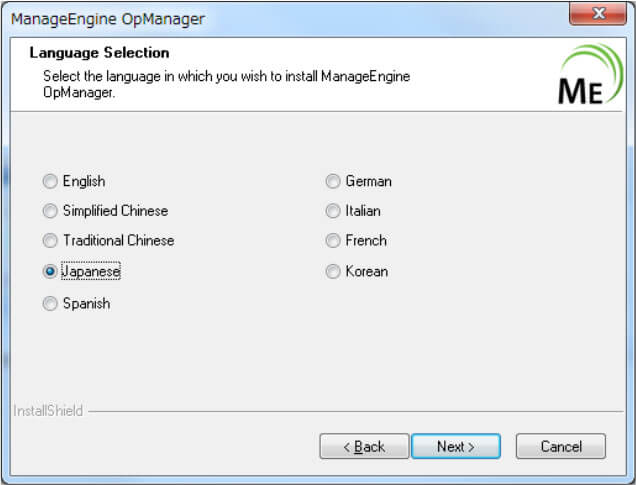Pick Korean as the installation language
This screenshot has height=485, width=636.
[333, 271]
